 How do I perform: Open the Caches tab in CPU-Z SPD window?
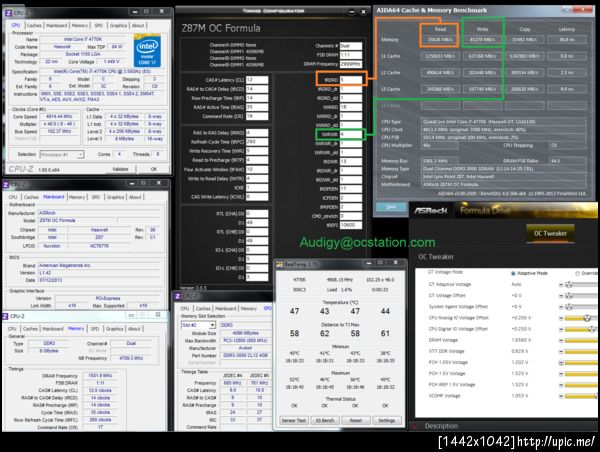click(x=203, y=308)
